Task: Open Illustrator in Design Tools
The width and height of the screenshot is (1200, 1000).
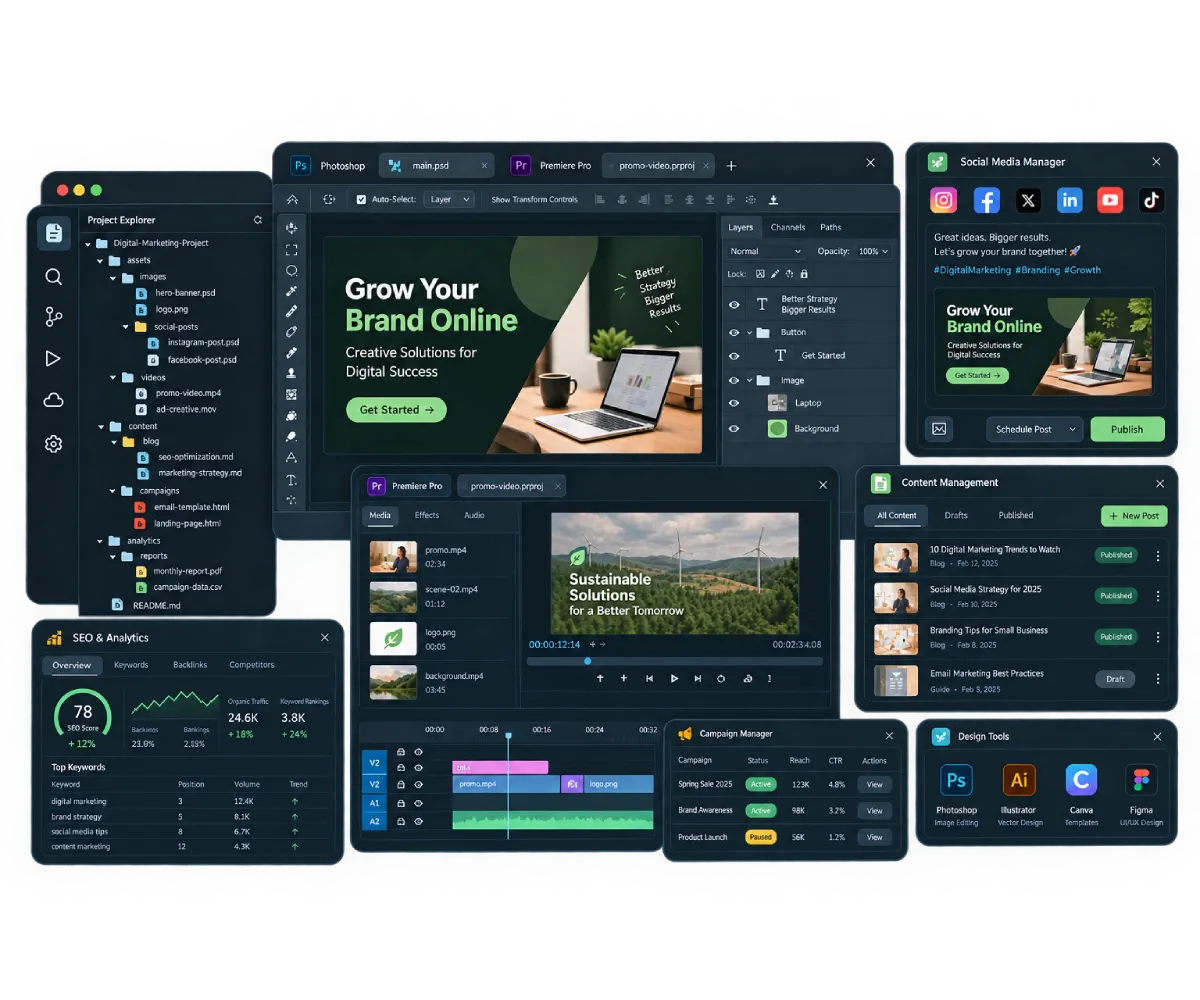Action: pos(1019,780)
